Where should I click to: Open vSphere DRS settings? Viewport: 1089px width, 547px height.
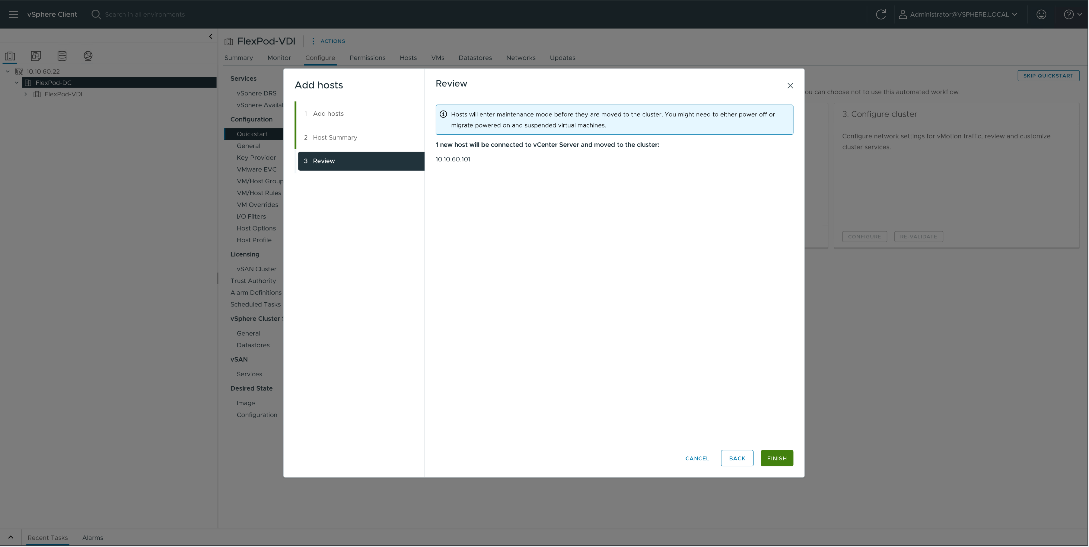pyautogui.click(x=256, y=93)
